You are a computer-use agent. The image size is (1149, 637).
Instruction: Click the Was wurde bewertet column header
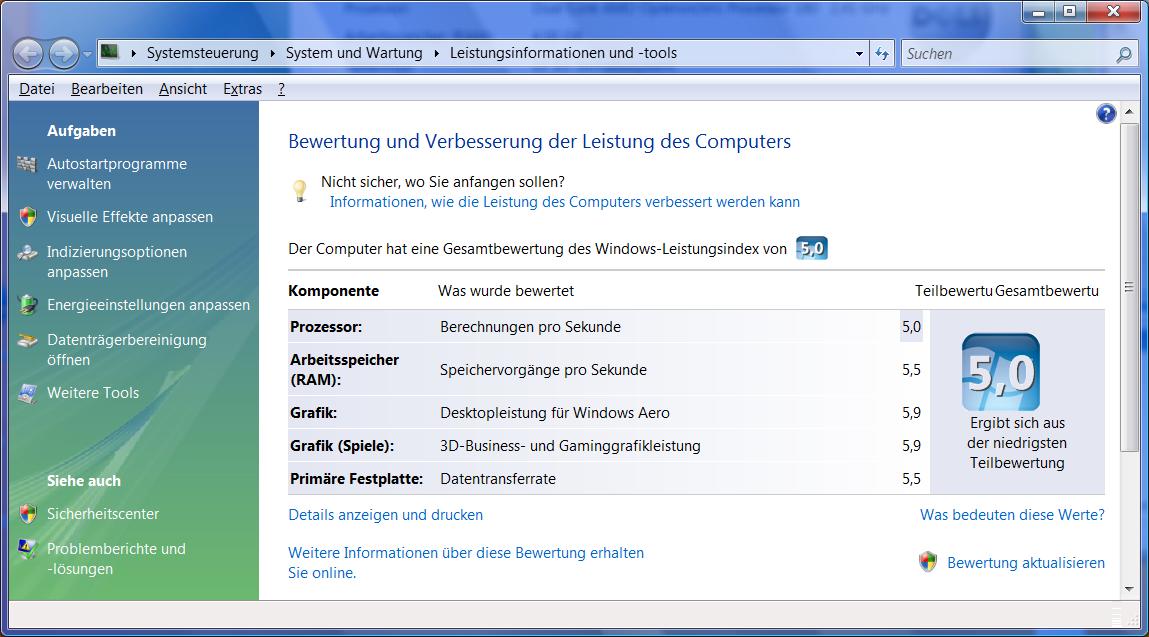506,291
